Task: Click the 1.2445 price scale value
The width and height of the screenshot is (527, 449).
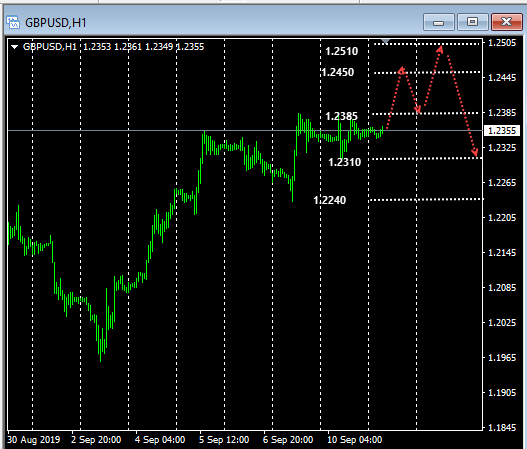Action: 502,78
